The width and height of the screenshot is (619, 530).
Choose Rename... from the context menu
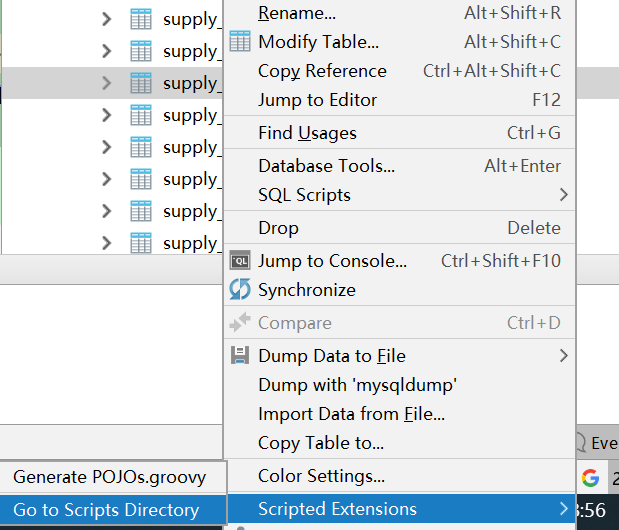click(297, 13)
